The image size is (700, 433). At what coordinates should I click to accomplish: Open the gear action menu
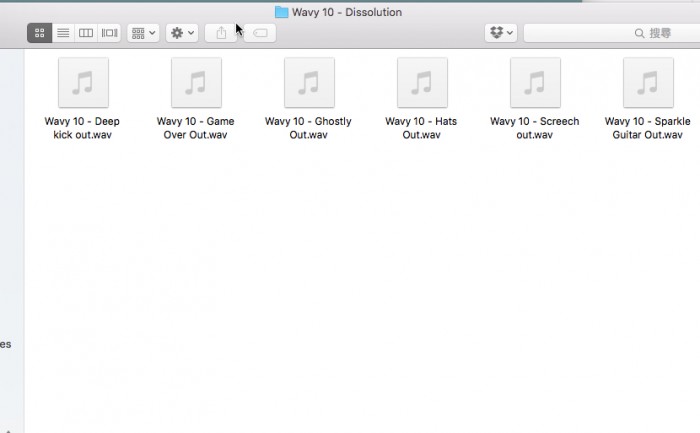coord(182,33)
